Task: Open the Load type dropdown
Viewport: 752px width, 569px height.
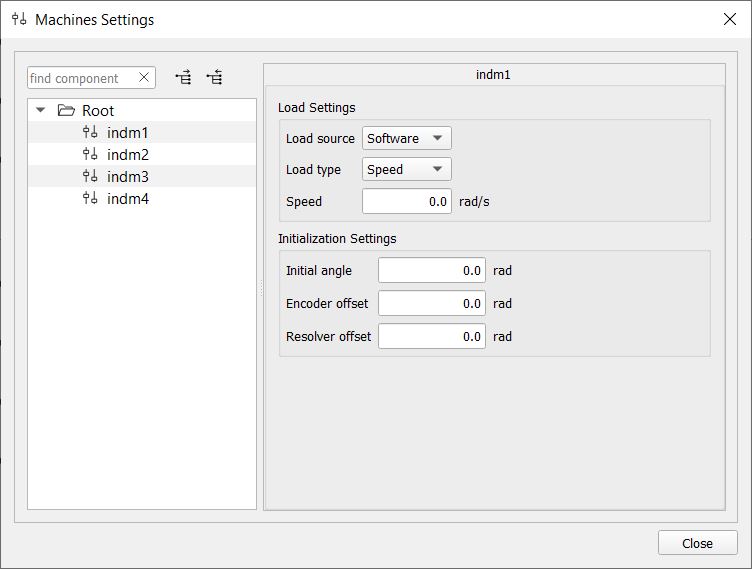Action: [x=406, y=169]
